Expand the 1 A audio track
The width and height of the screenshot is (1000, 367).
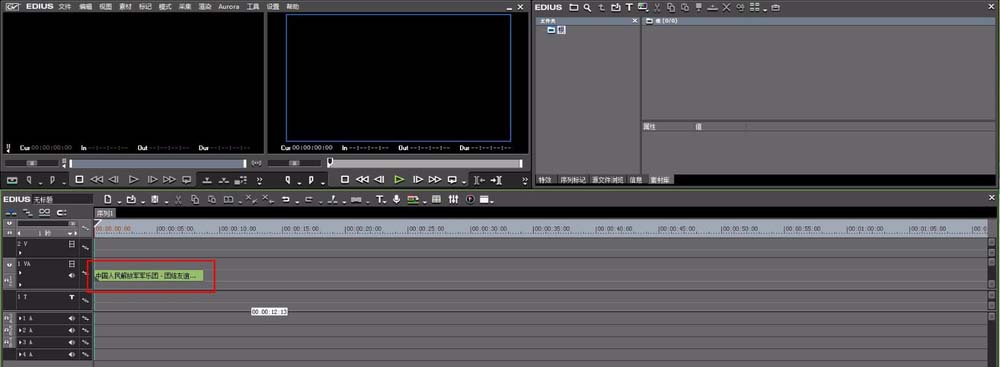click(x=20, y=318)
